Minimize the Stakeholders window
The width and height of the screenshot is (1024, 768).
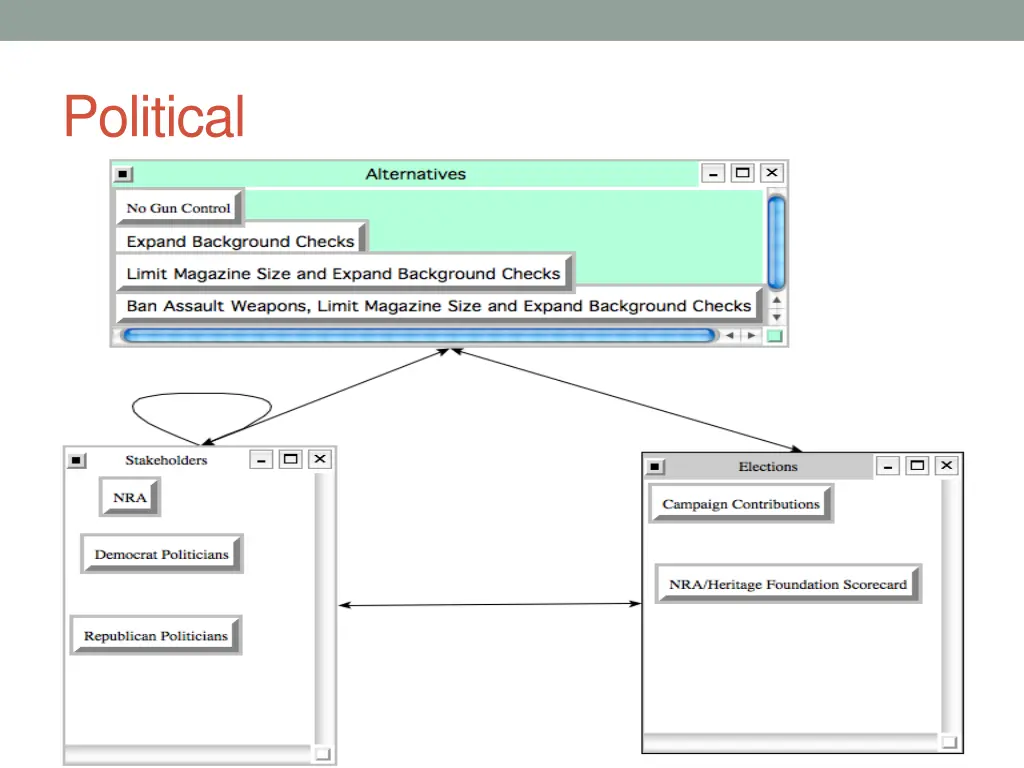262,460
